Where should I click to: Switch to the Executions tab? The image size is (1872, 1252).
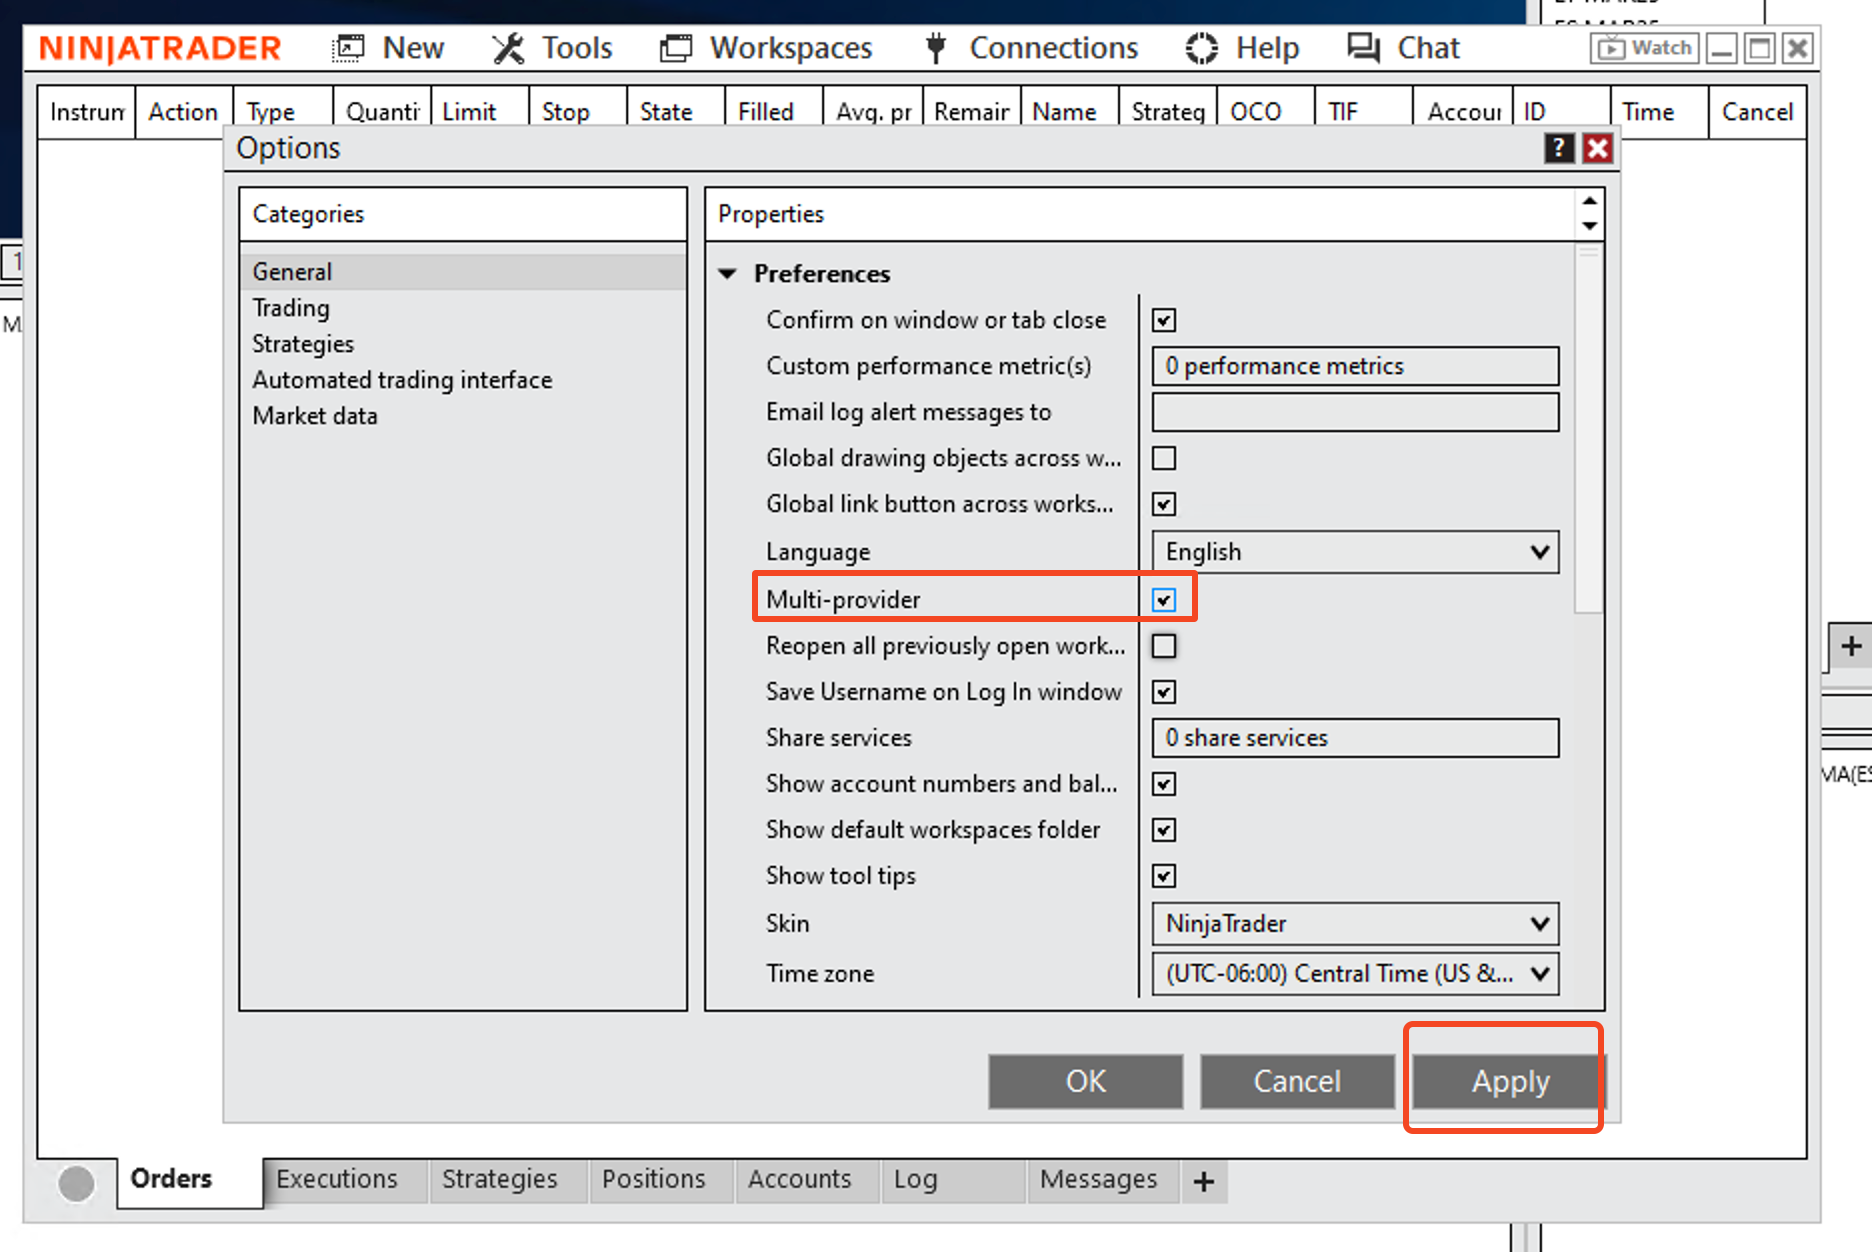click(337, 1180)
